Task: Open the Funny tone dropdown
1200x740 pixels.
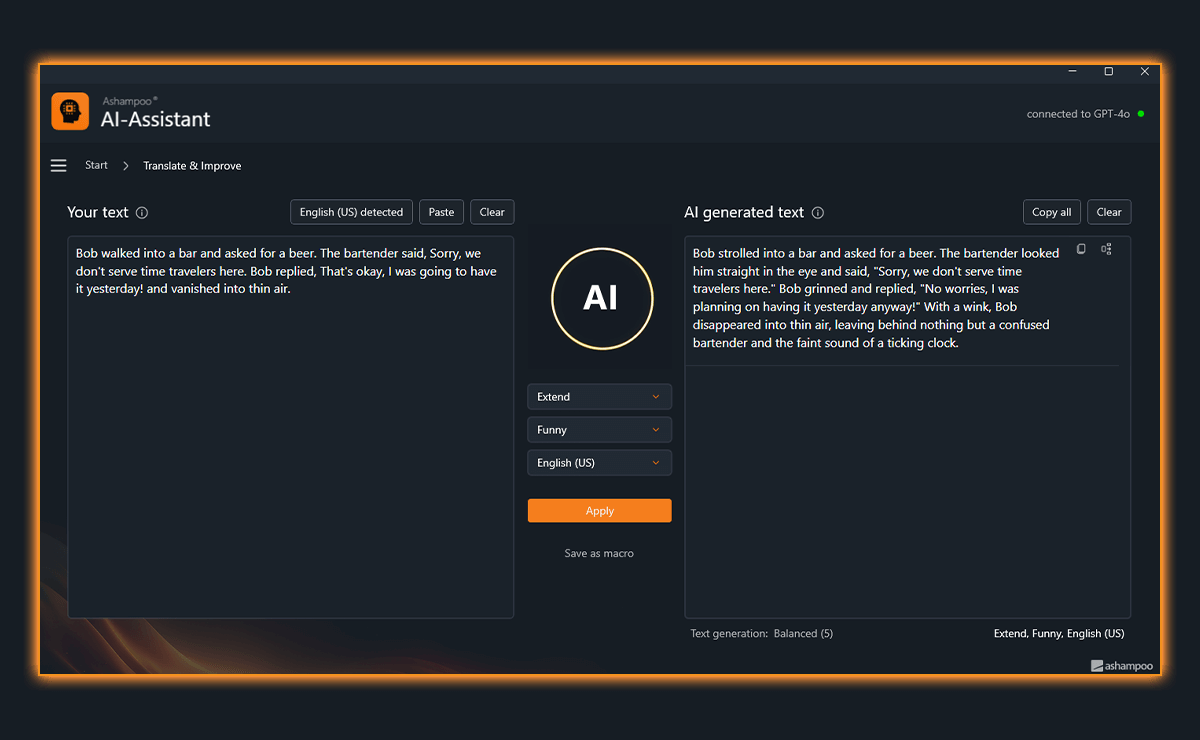Action: (x=599, y=430)
